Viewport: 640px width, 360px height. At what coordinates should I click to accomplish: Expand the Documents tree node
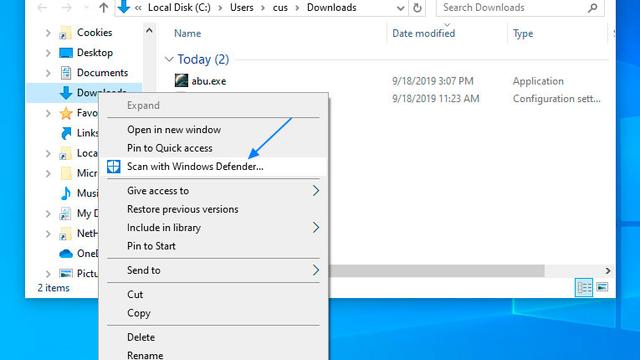point(48,73)
